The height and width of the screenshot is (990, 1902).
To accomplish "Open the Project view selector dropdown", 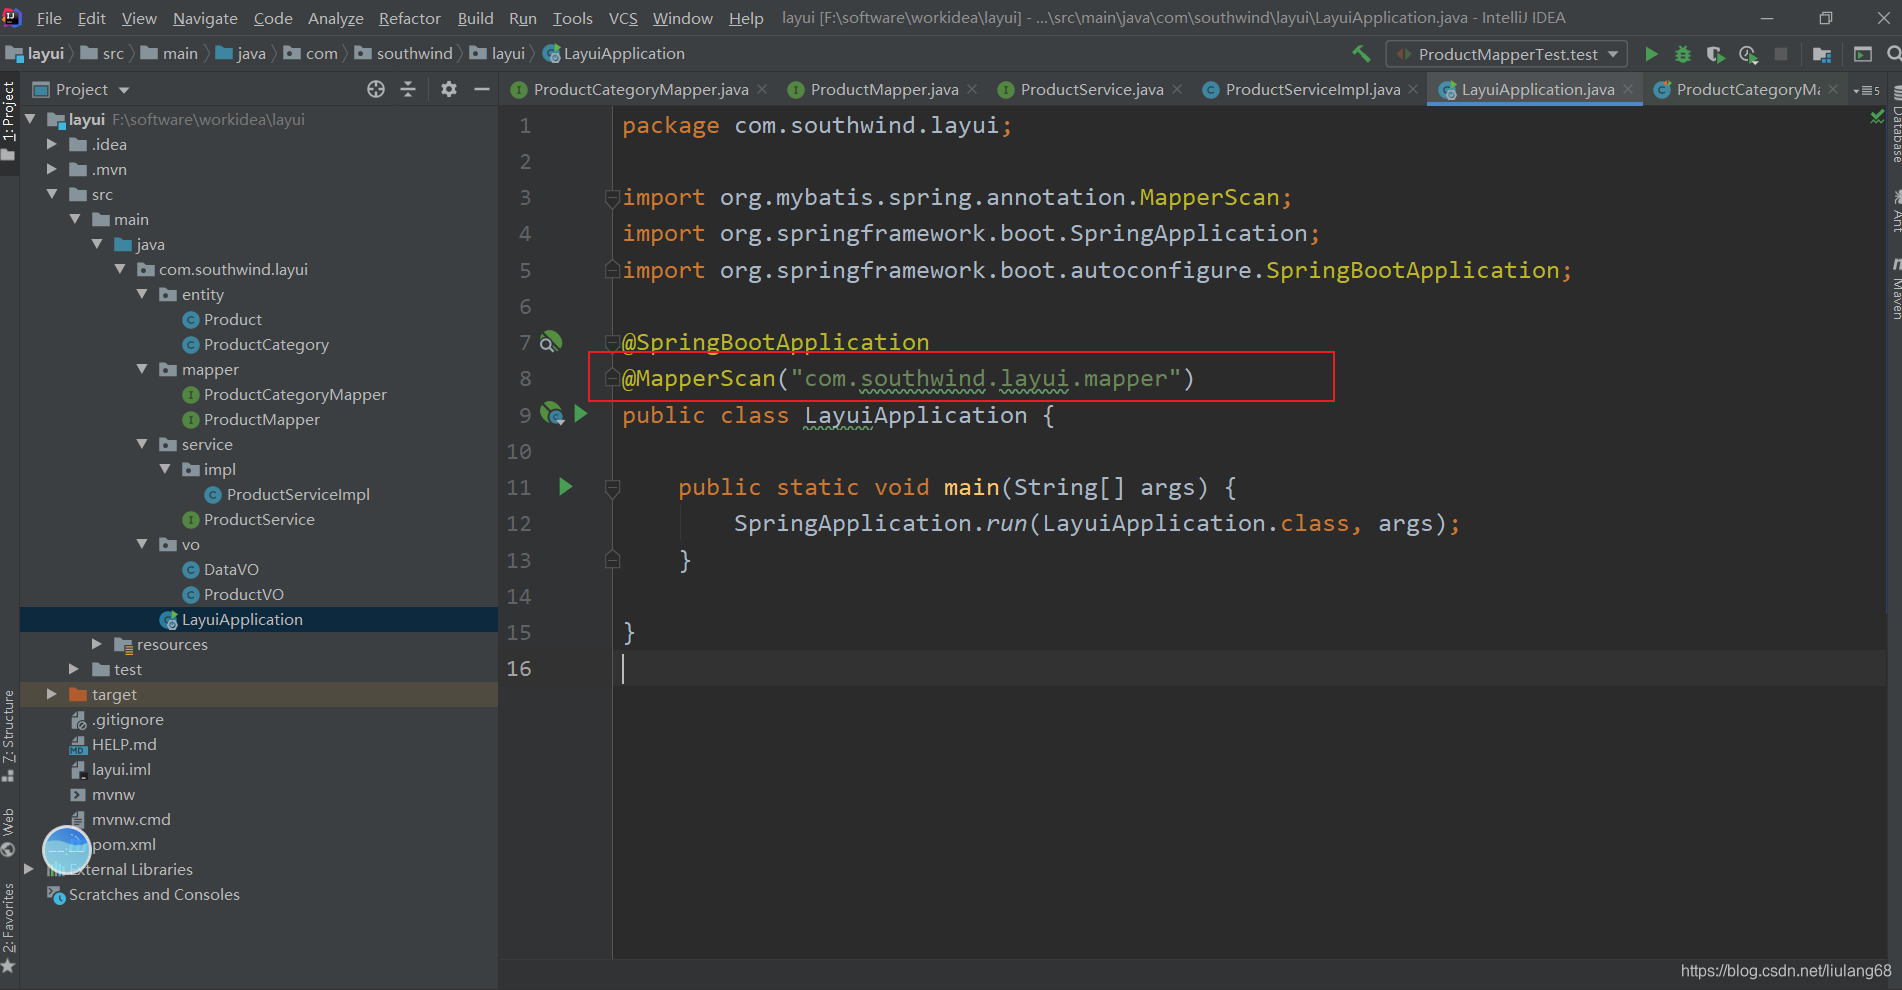I will click(x=124, y=90).
